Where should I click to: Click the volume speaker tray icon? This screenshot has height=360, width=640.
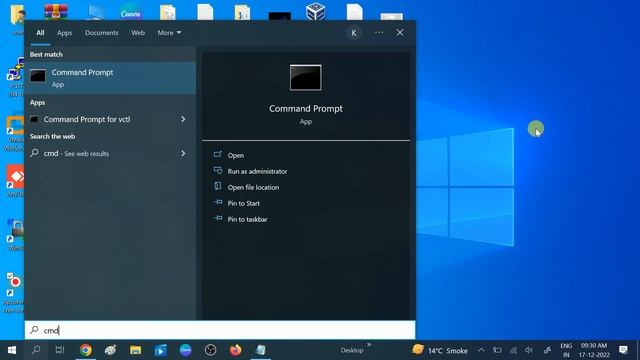529,350
